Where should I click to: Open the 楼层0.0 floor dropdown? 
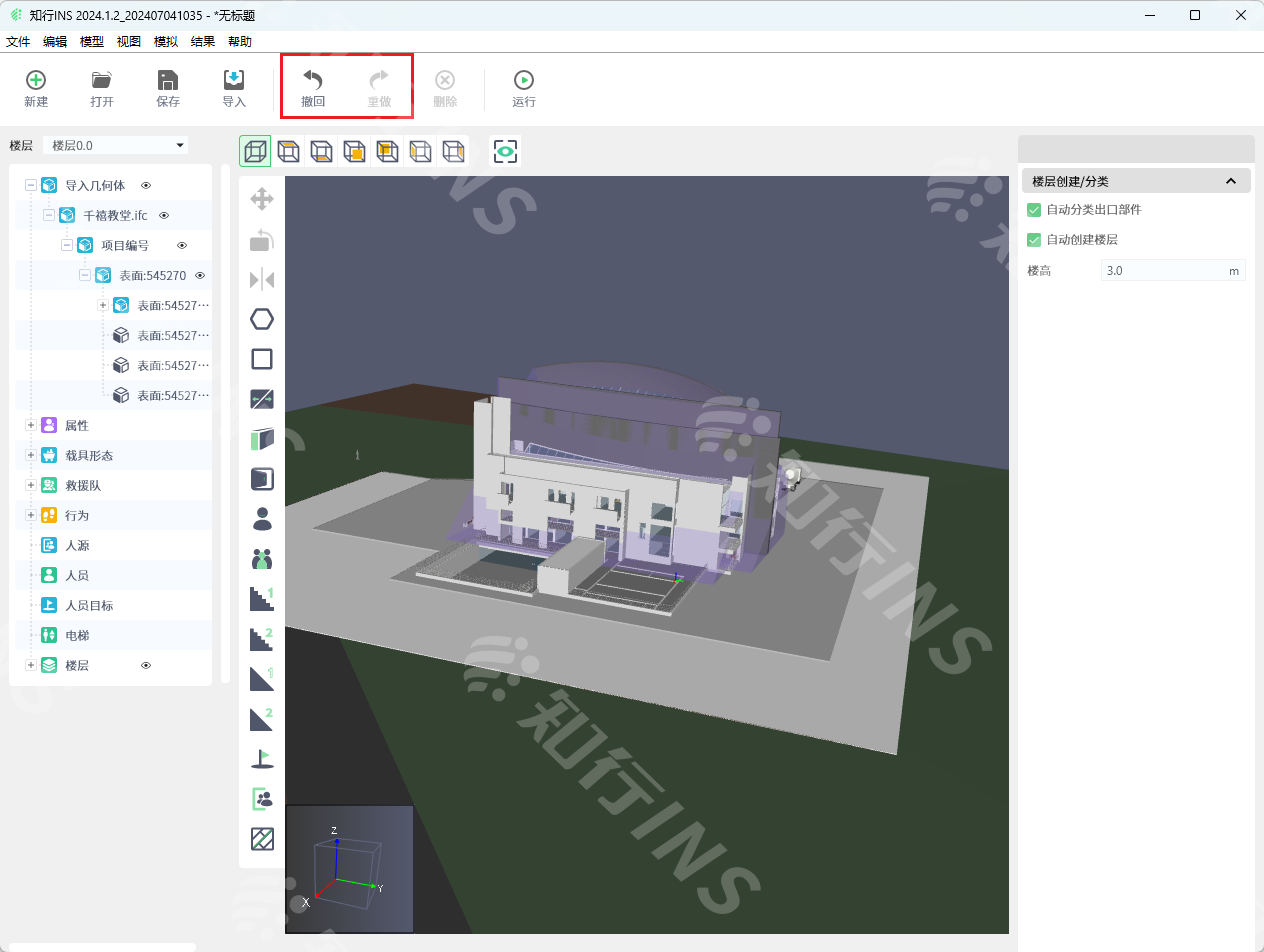click(116, 145)
